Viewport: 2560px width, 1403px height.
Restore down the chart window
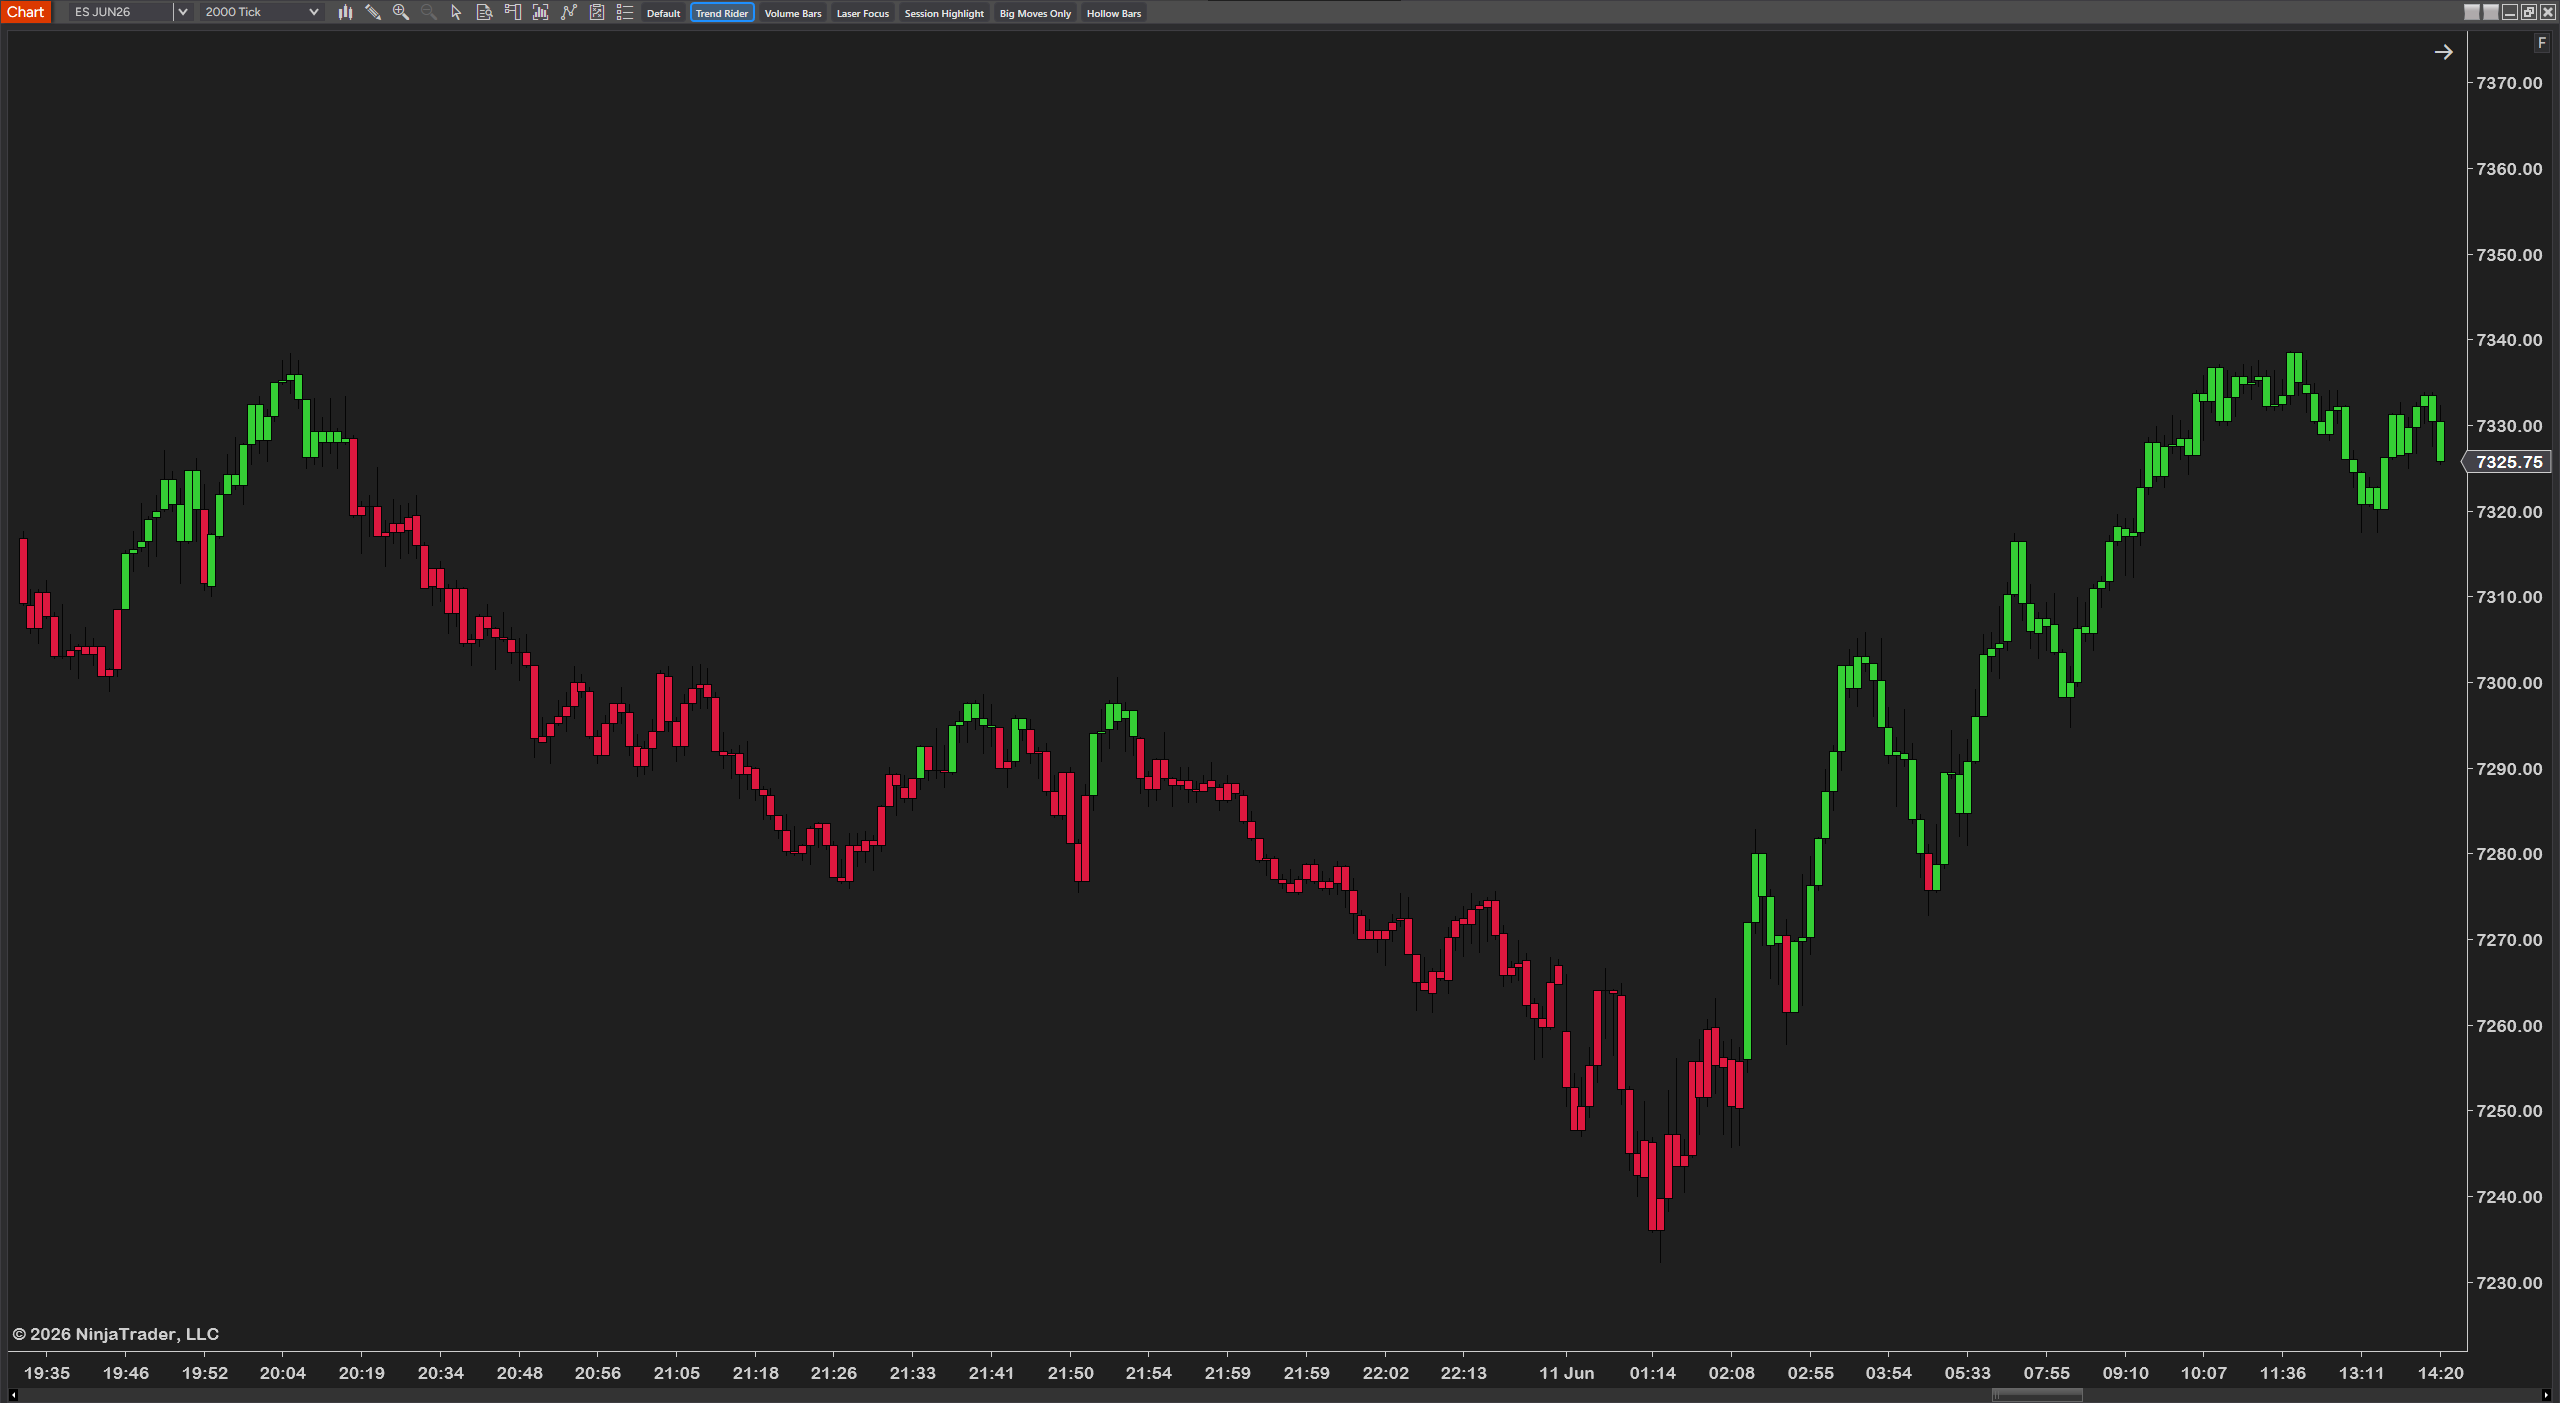coord(2529,12)
